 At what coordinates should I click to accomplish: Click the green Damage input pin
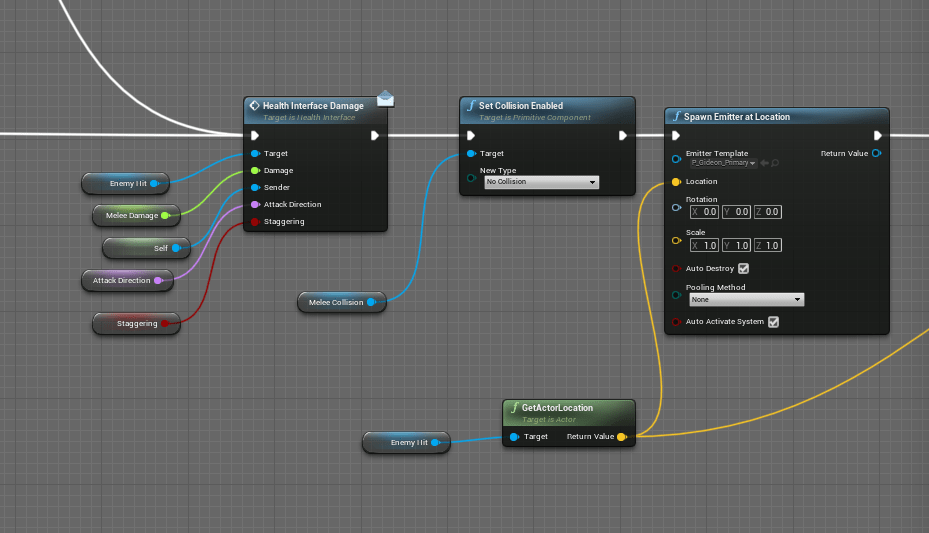point(256,171)
